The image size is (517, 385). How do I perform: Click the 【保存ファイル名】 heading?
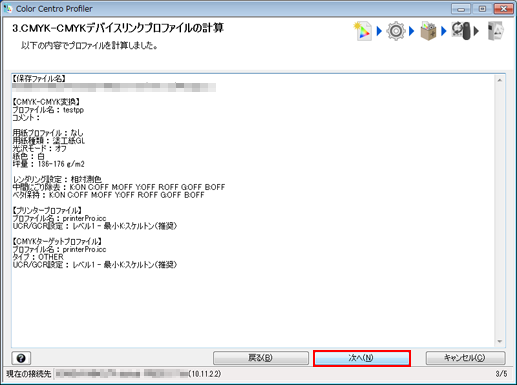click(x=39, y=79)
